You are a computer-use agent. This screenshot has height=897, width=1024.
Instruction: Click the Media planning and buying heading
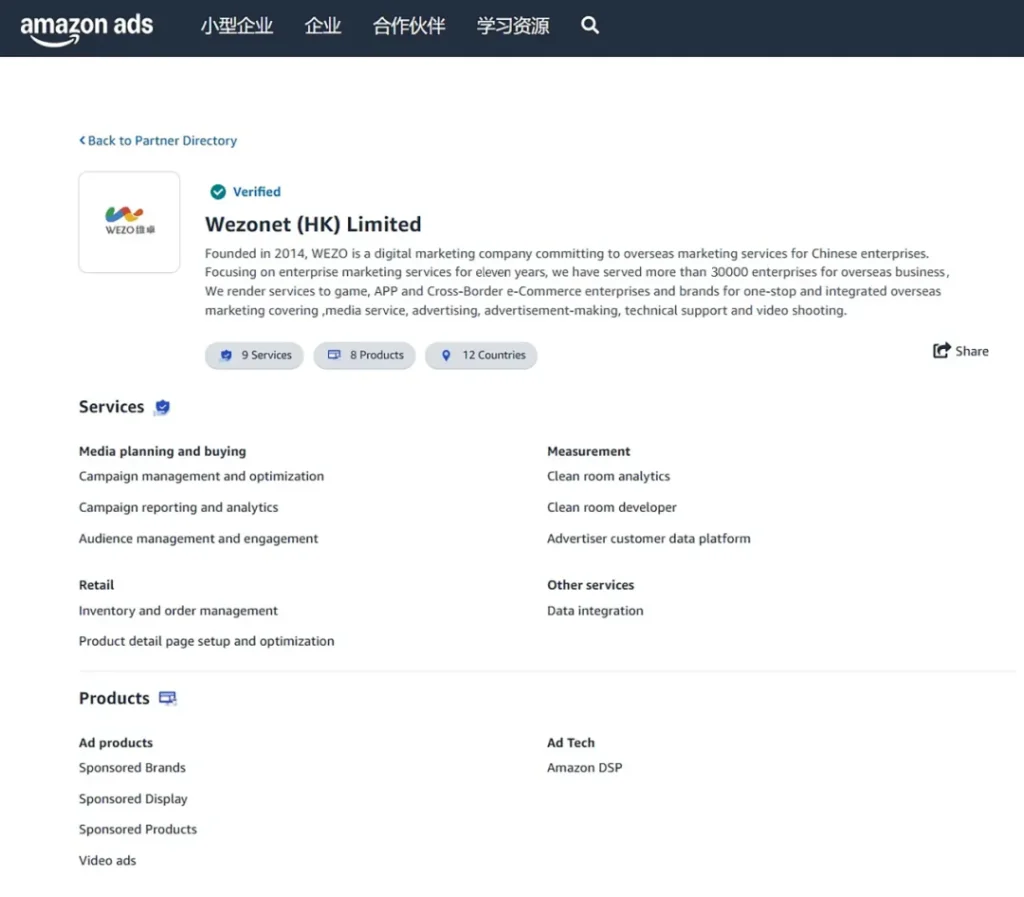tap(163, 451)
